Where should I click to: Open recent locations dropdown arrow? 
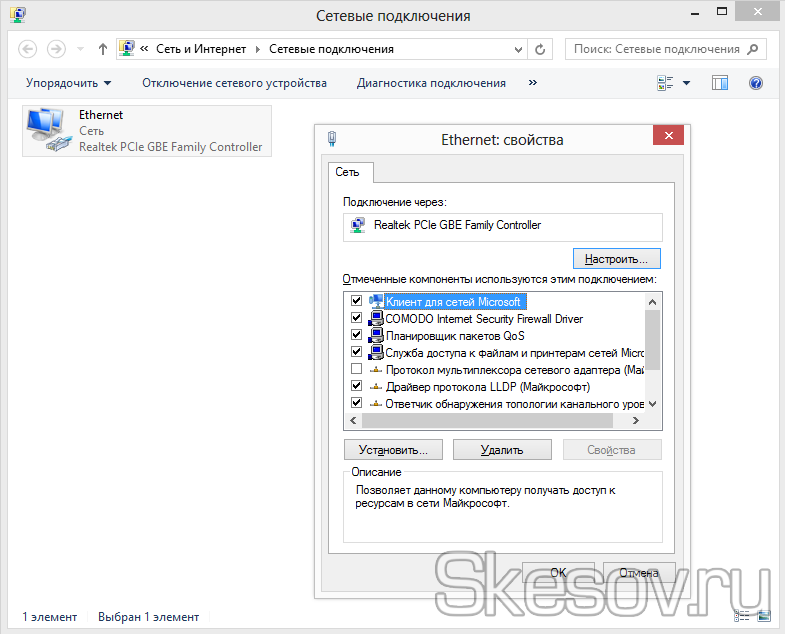(x=80, y=49)
